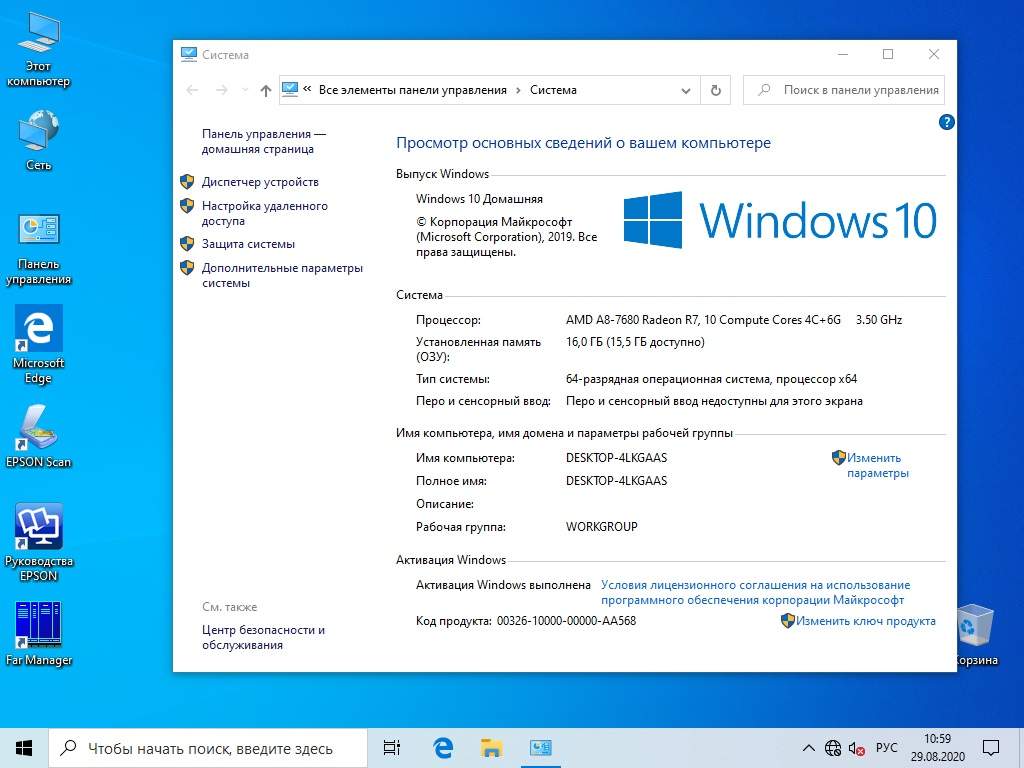Open the Руководства EPSON desktop shortcut
The image size is (1024, 768).
tap(39, 542)
